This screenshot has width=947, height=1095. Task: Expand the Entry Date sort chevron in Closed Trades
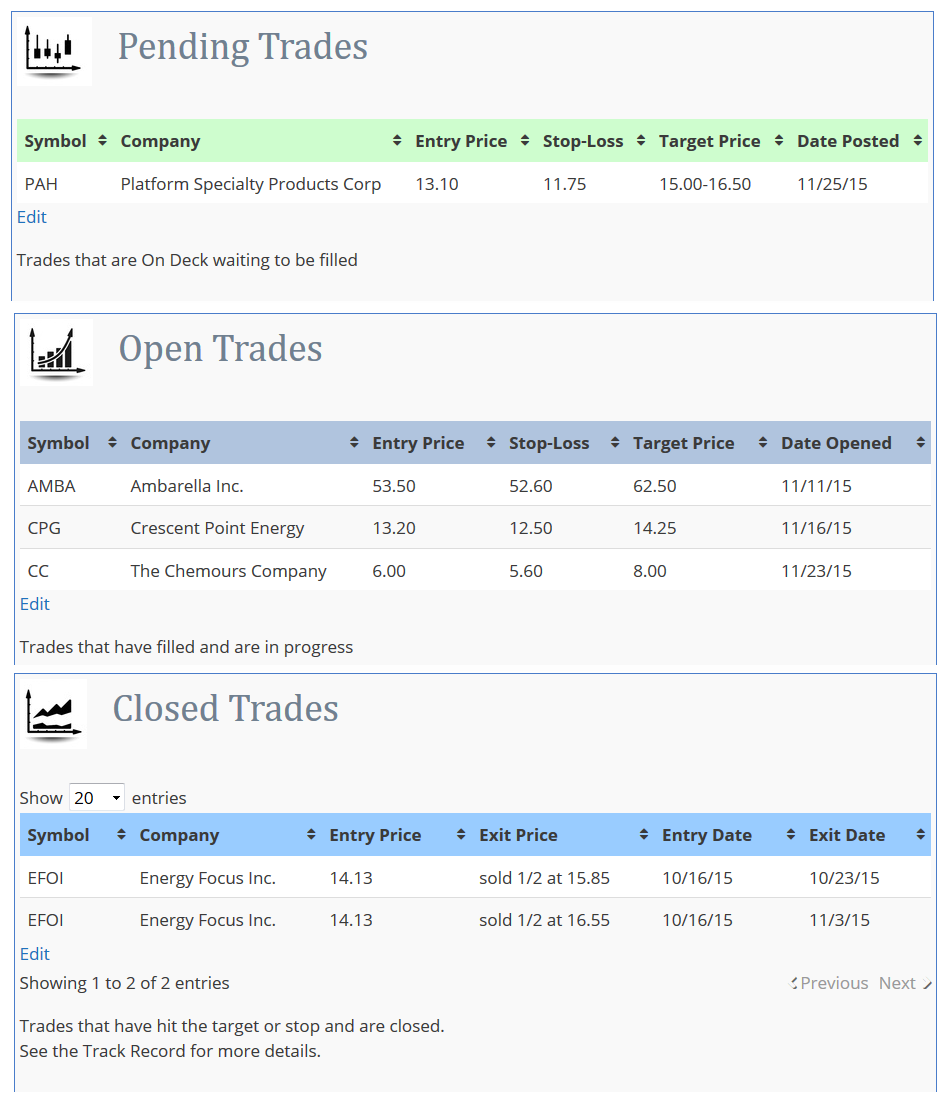pos(790,834)
